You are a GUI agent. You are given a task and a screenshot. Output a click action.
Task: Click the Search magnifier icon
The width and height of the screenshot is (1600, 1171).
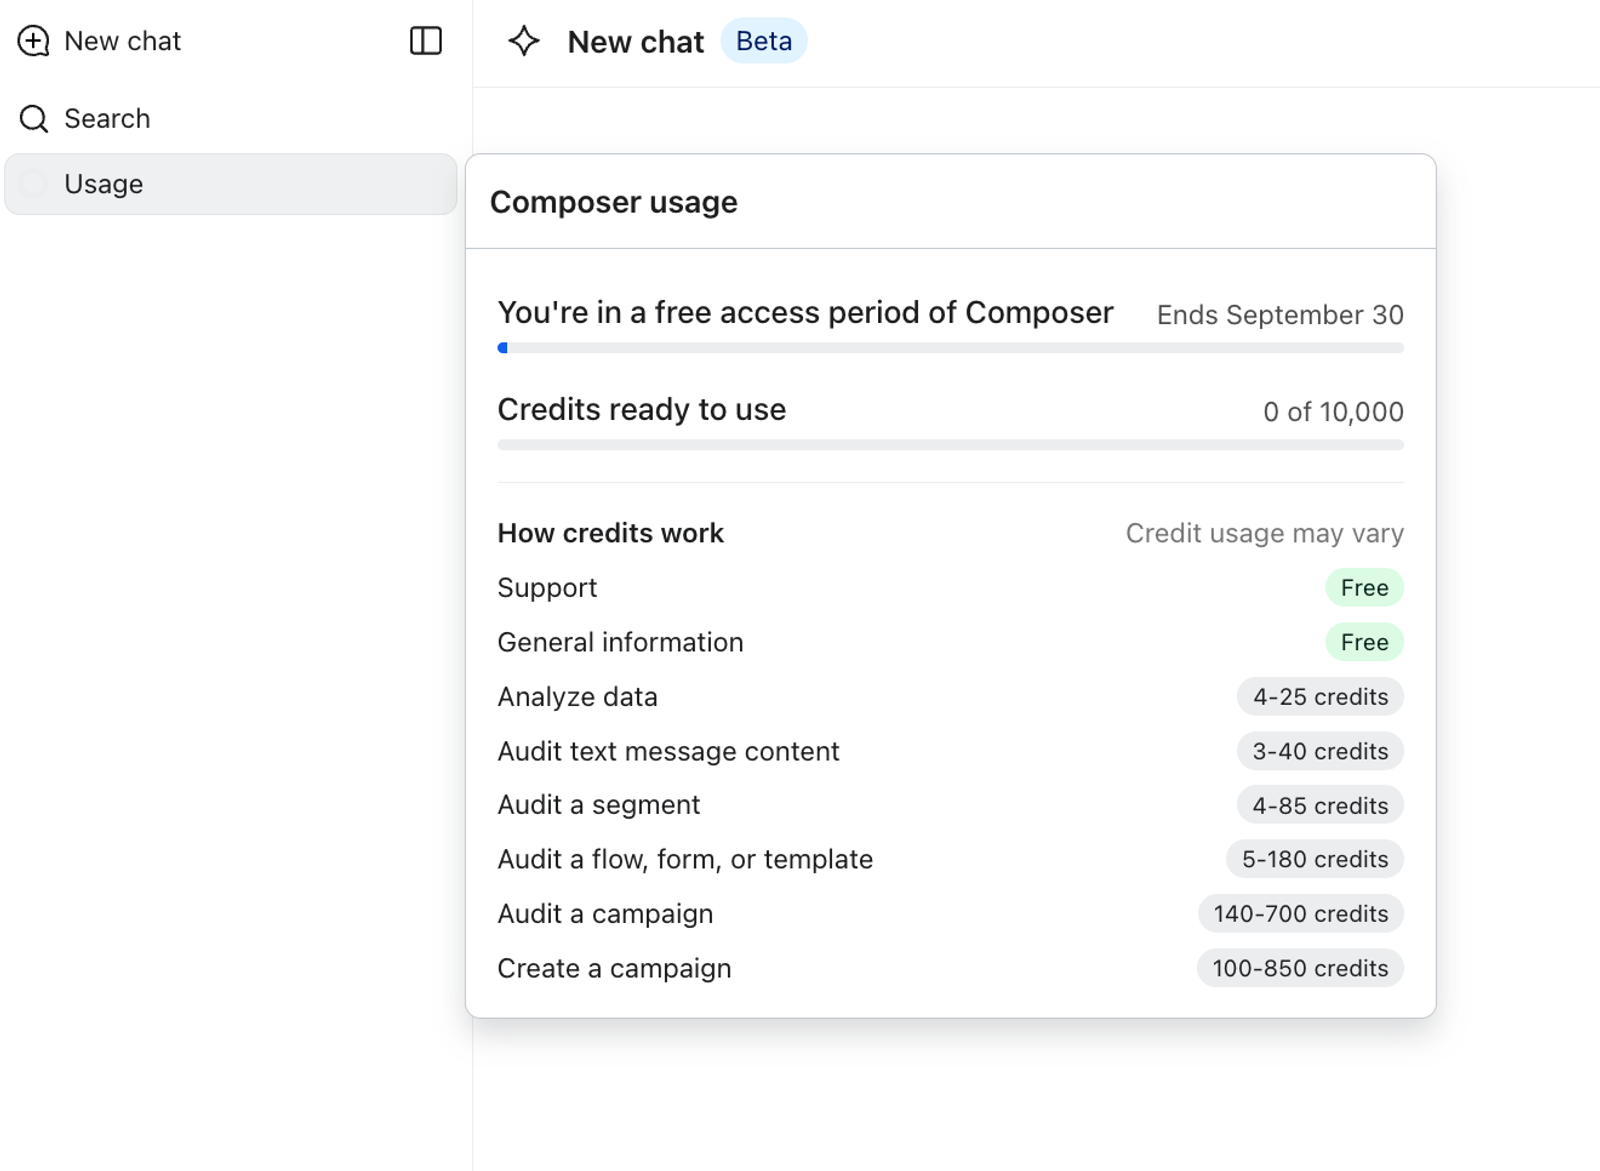pos(34,119)
